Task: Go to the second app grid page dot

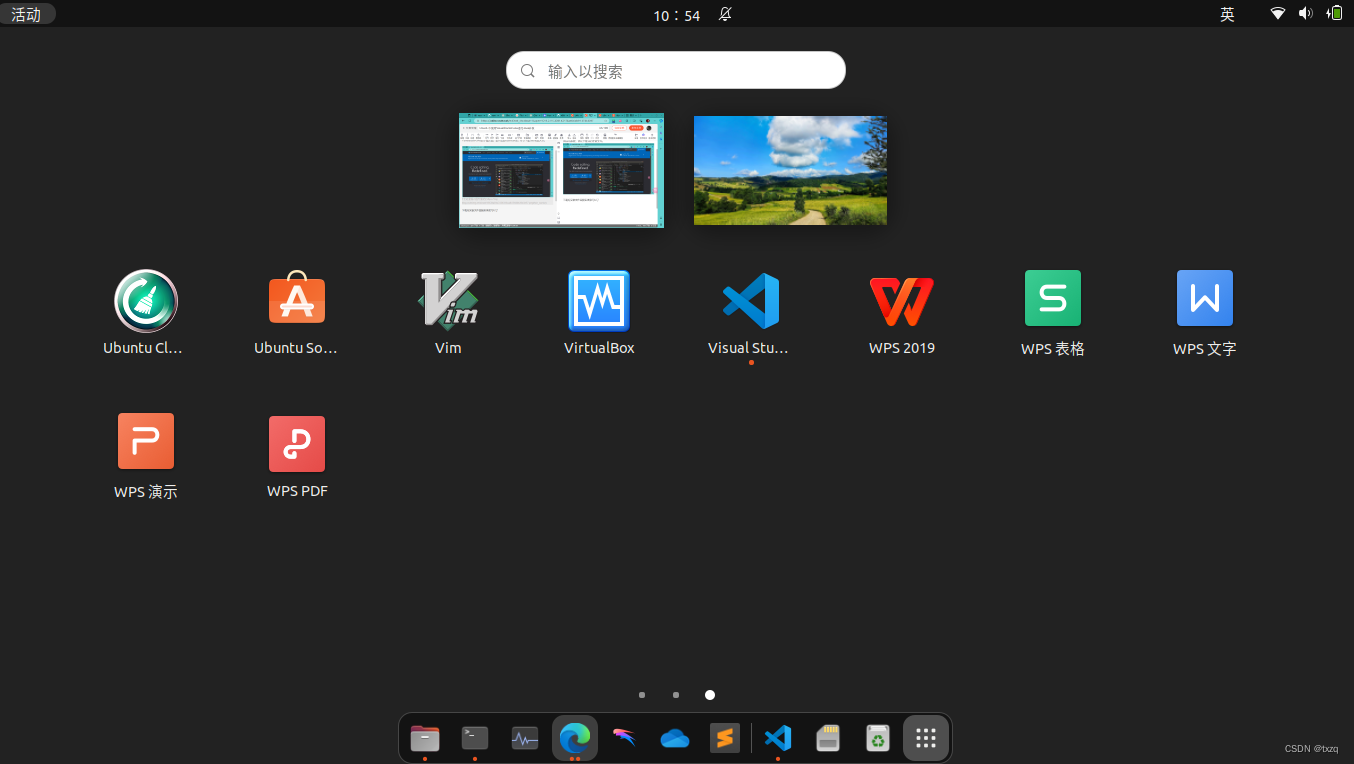Action: pos(676,694)
